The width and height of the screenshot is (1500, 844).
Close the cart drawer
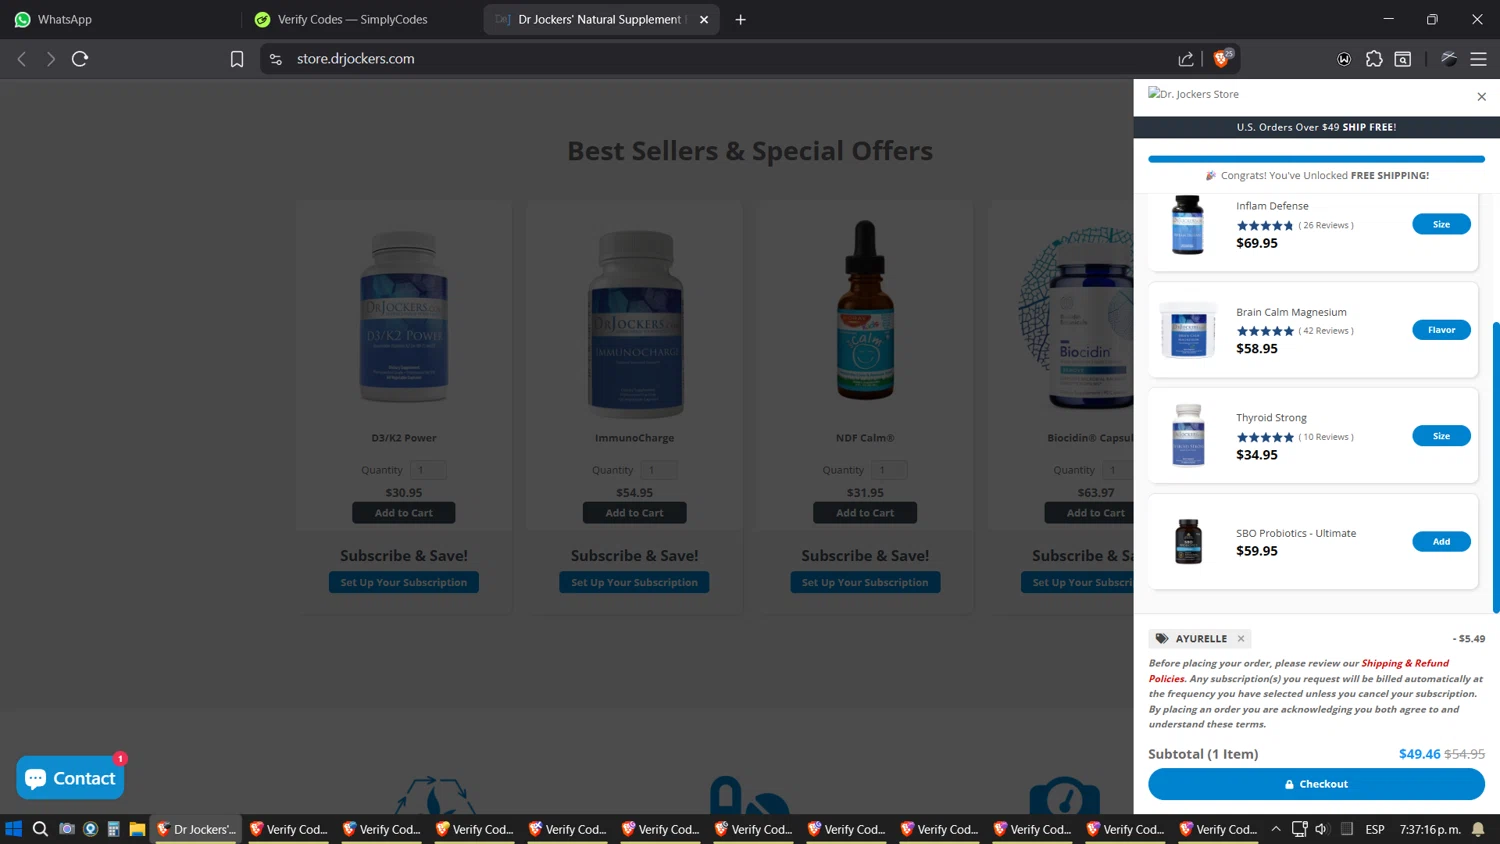pos(1481,96)
